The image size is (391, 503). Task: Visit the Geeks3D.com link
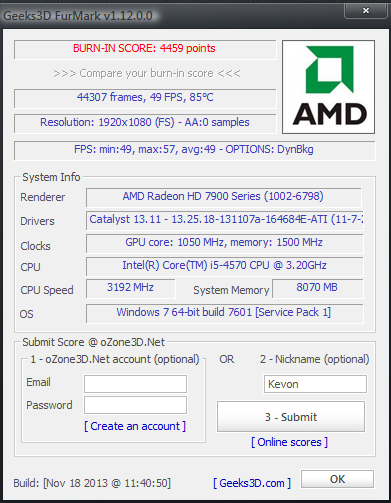click(252, 483)
